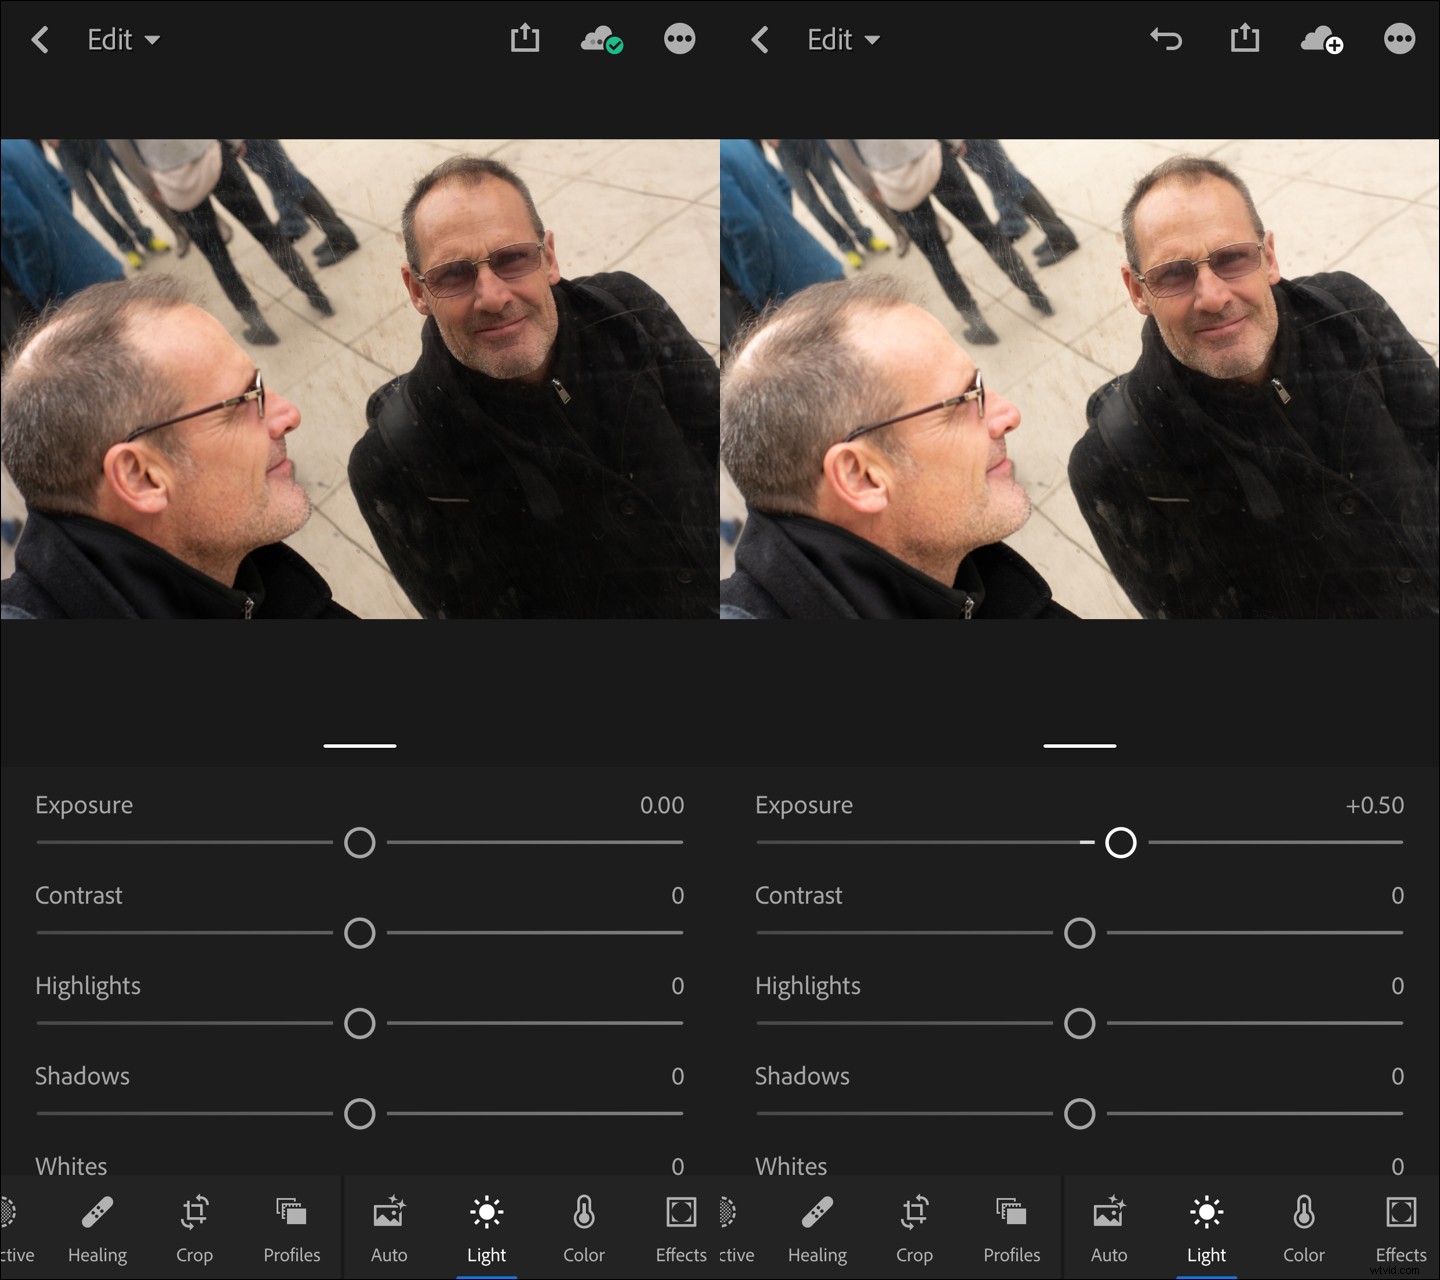Select the Auto adjustment tool

pyautogui.click(x=389, y=1228)
